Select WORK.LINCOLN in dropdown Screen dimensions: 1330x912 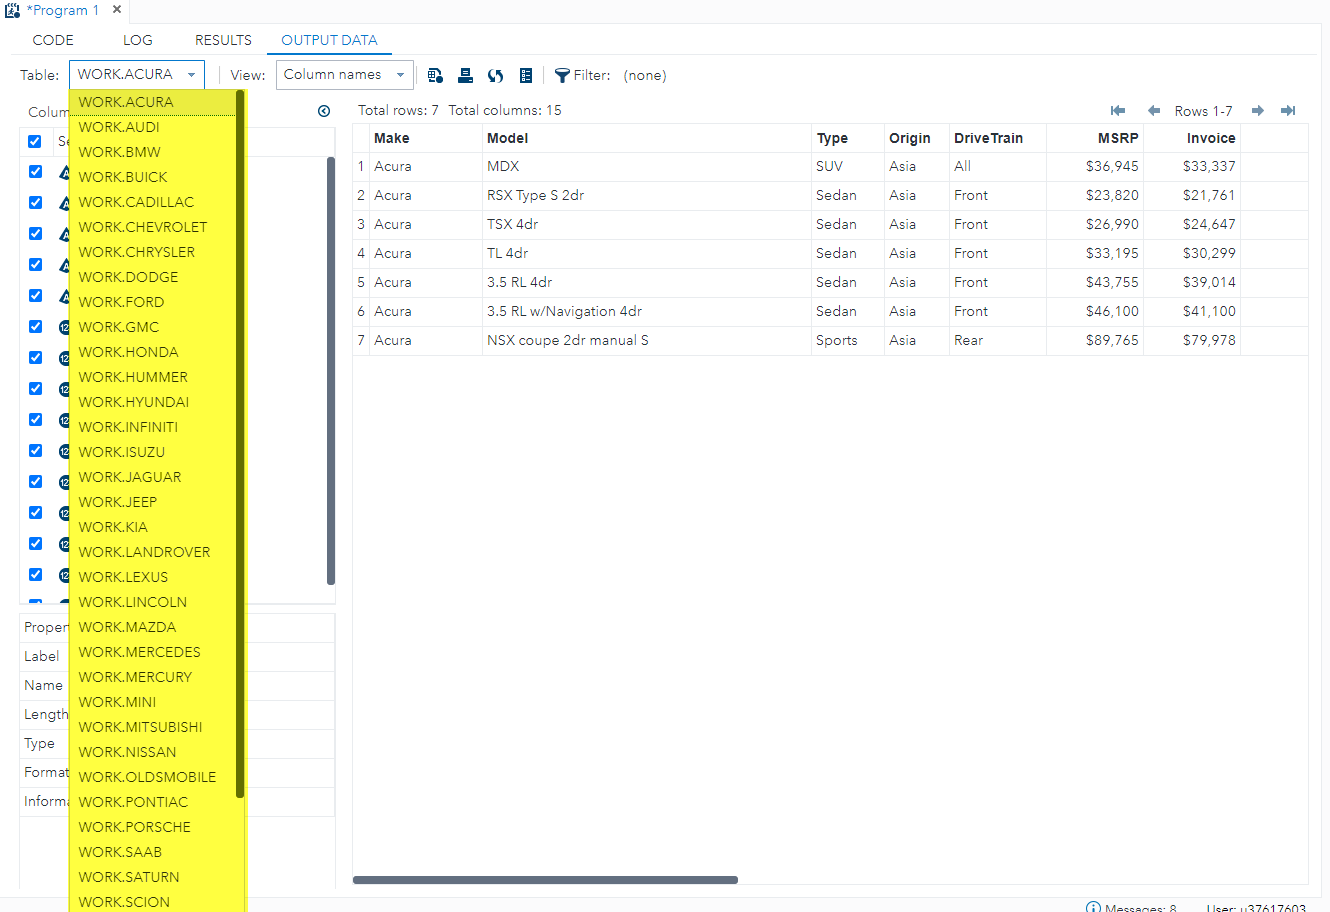pos(153,602)
